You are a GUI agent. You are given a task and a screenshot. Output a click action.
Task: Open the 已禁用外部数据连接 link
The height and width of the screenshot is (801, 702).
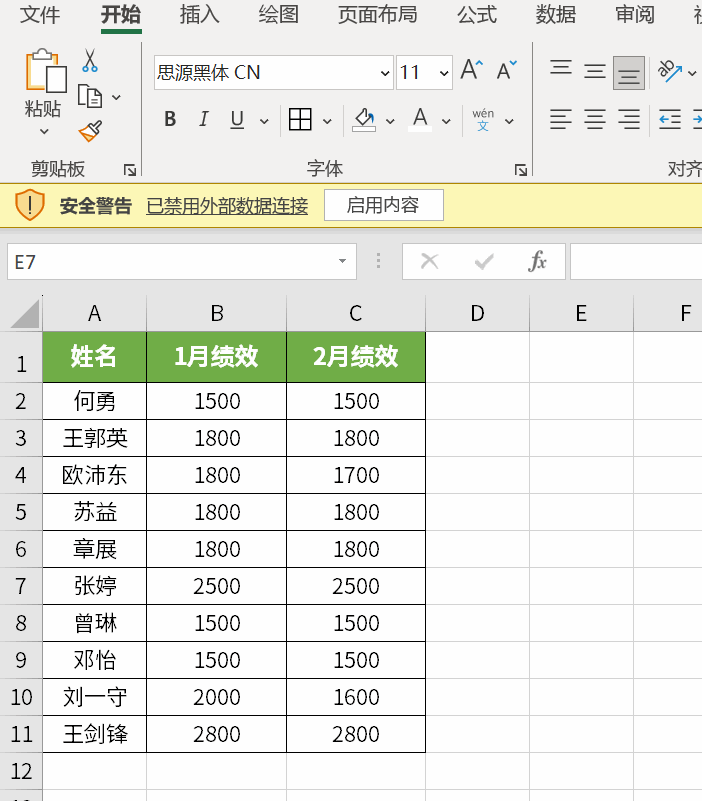coord(227,206)
